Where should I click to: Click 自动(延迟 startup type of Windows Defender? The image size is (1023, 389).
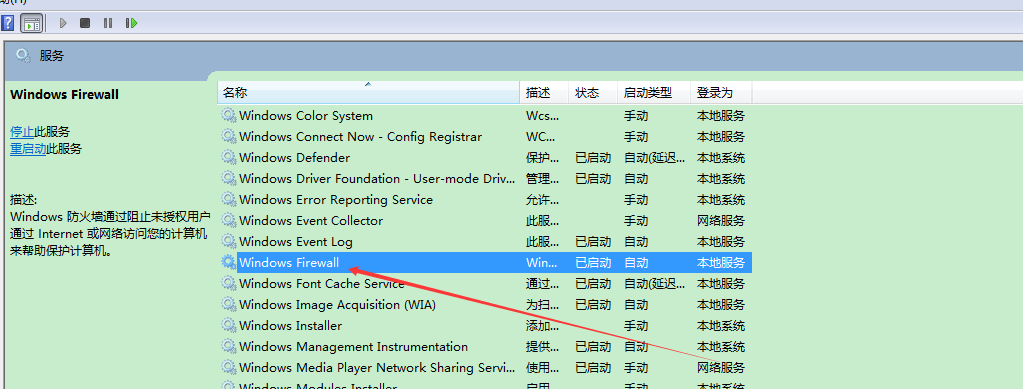pyautogui.click(x=654, y=157)
